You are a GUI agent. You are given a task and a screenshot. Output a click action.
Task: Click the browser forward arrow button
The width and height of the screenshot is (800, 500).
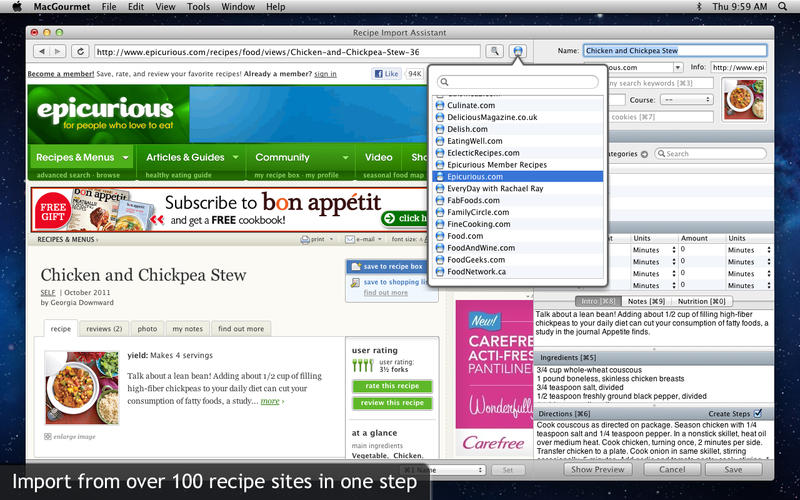pyautogui.click(x=58, y=51)
